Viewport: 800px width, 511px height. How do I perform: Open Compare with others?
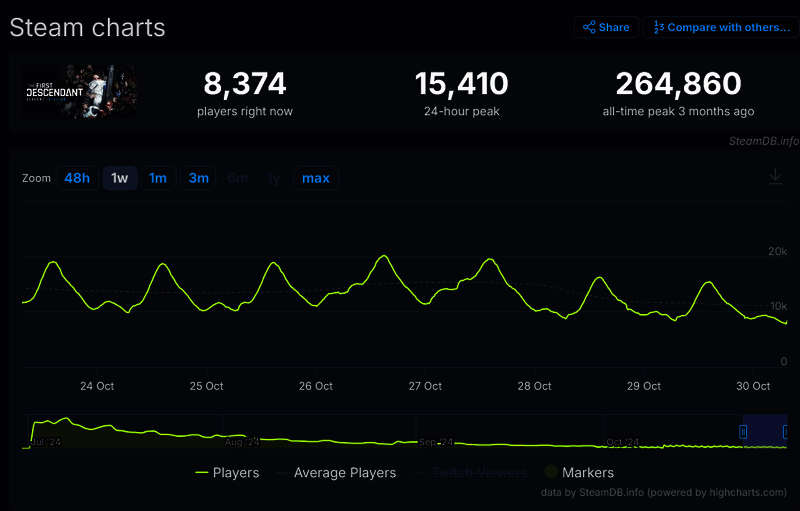coord(720,27)
